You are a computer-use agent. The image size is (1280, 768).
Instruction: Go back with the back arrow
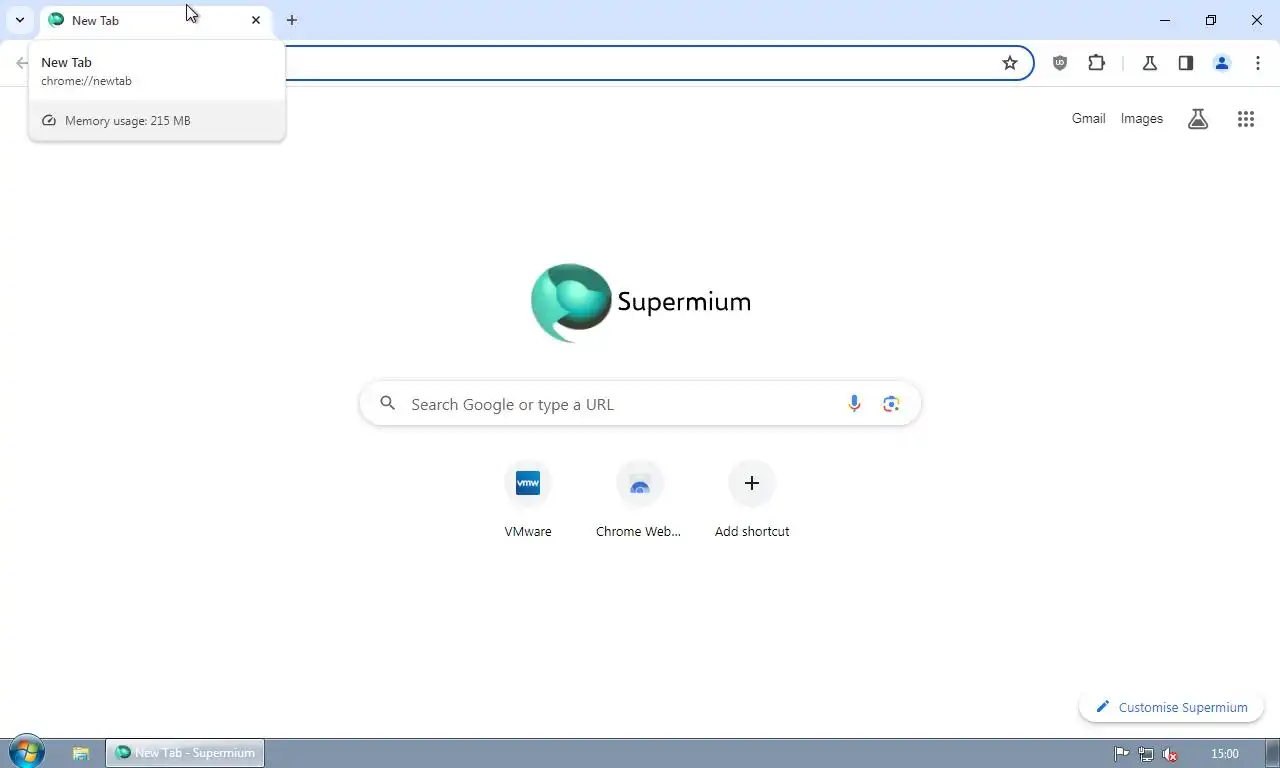point(22,63)
